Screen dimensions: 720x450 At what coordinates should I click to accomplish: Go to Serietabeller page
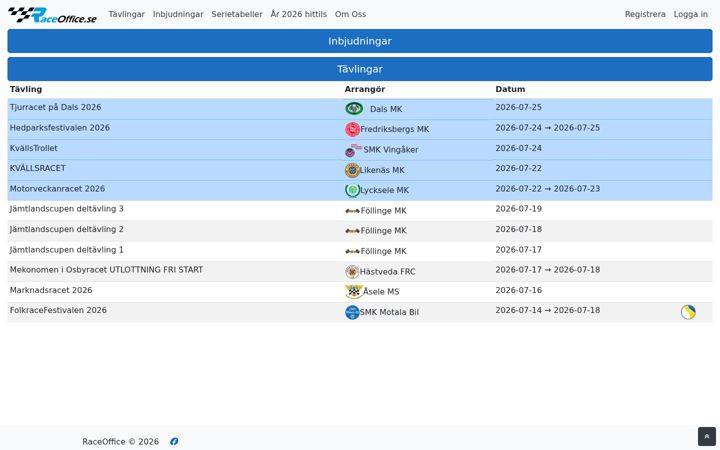tap(237, 14)
